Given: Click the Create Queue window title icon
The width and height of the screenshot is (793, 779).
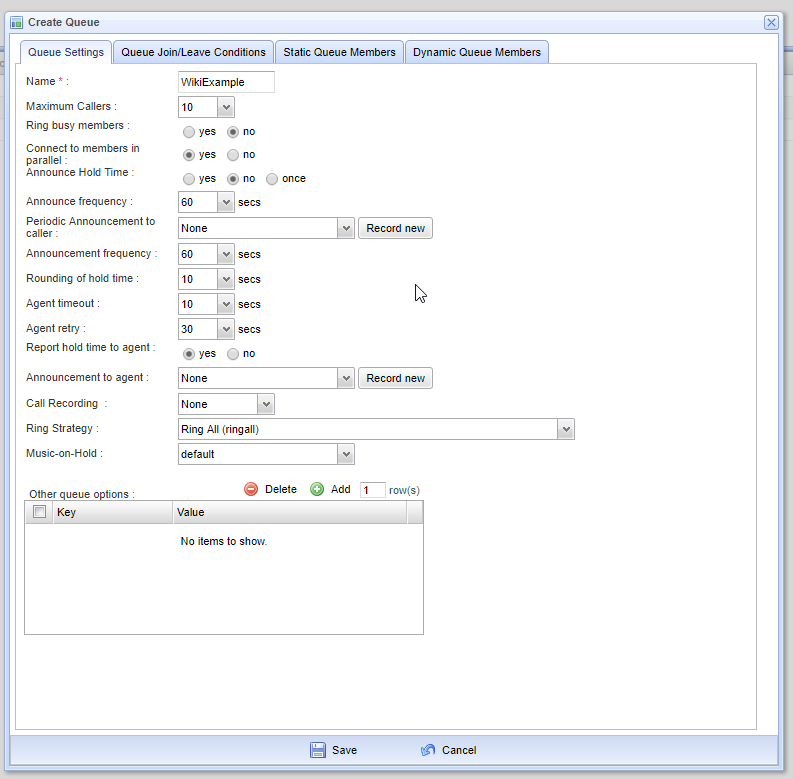Looking at the screenshot, I should 17,22.
